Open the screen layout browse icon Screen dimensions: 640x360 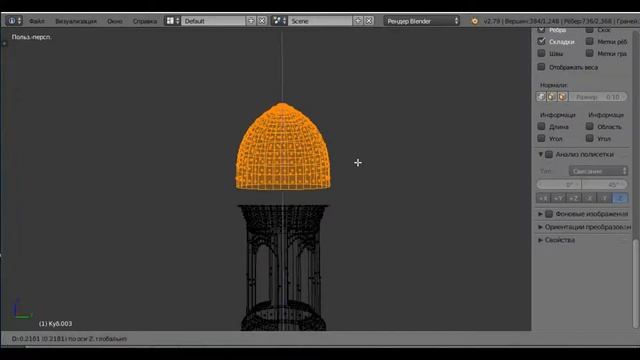tap(172, 21)
